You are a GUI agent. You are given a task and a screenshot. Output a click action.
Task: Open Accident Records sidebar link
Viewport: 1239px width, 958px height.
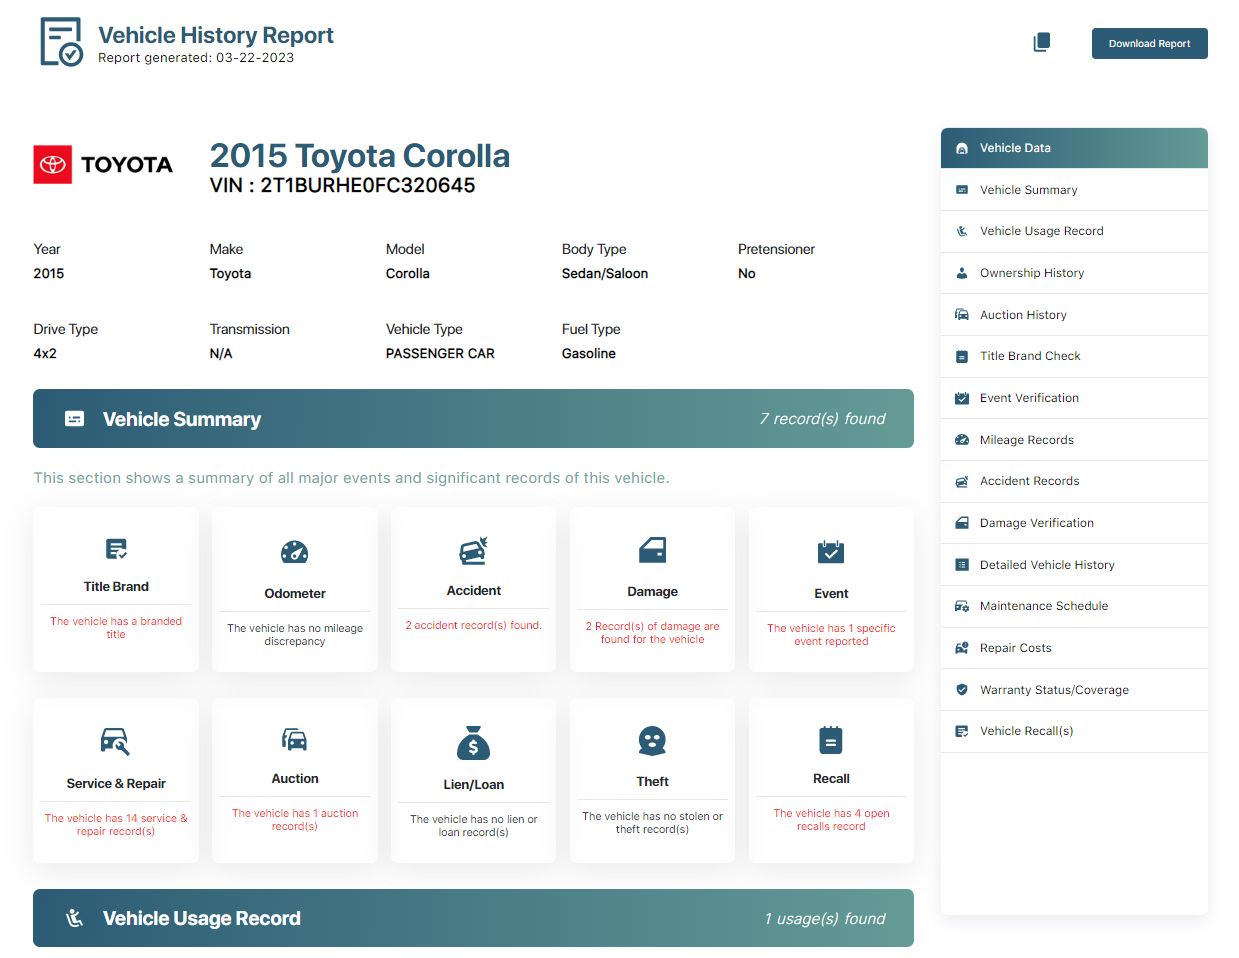(x=1074, y=481)
